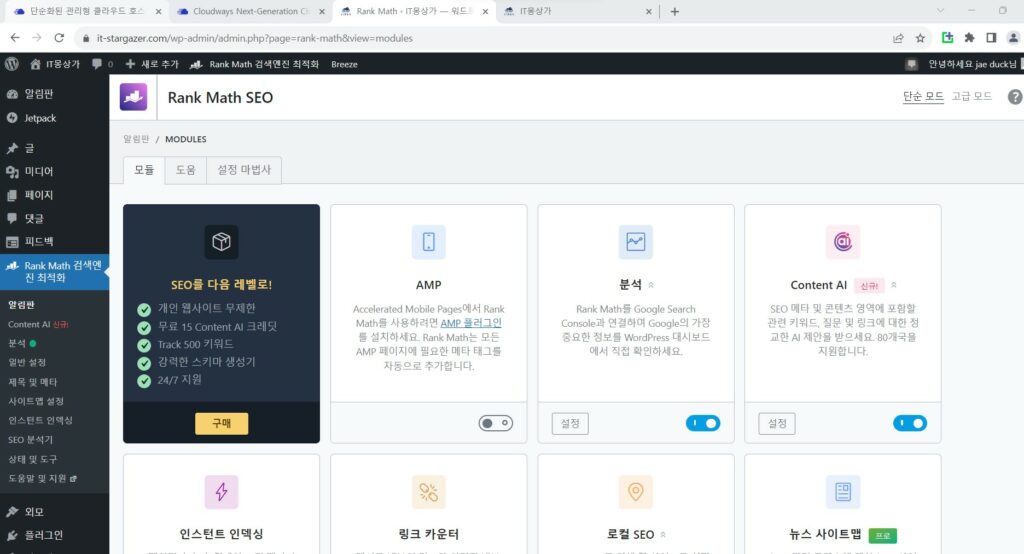Click the share page icon in address bar
Viewport: 1024px width, 554px height.
[x=898, y=38]
